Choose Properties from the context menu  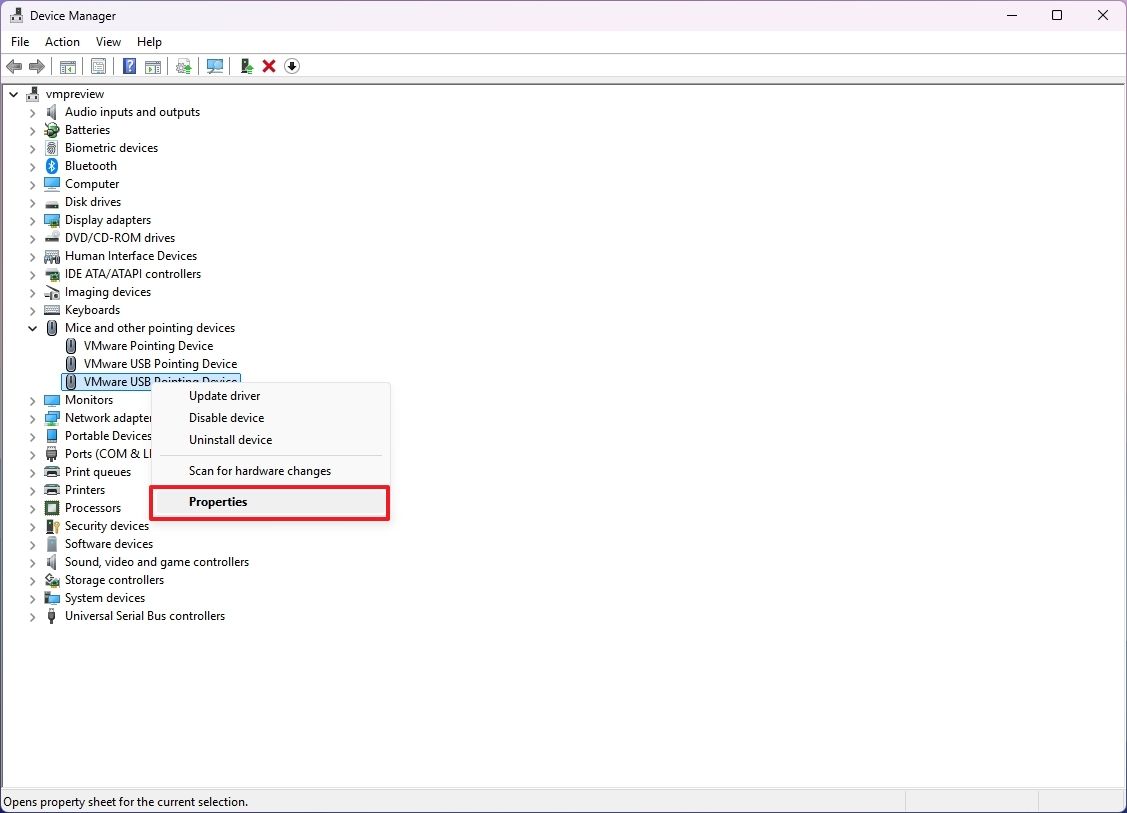(218, 501)
